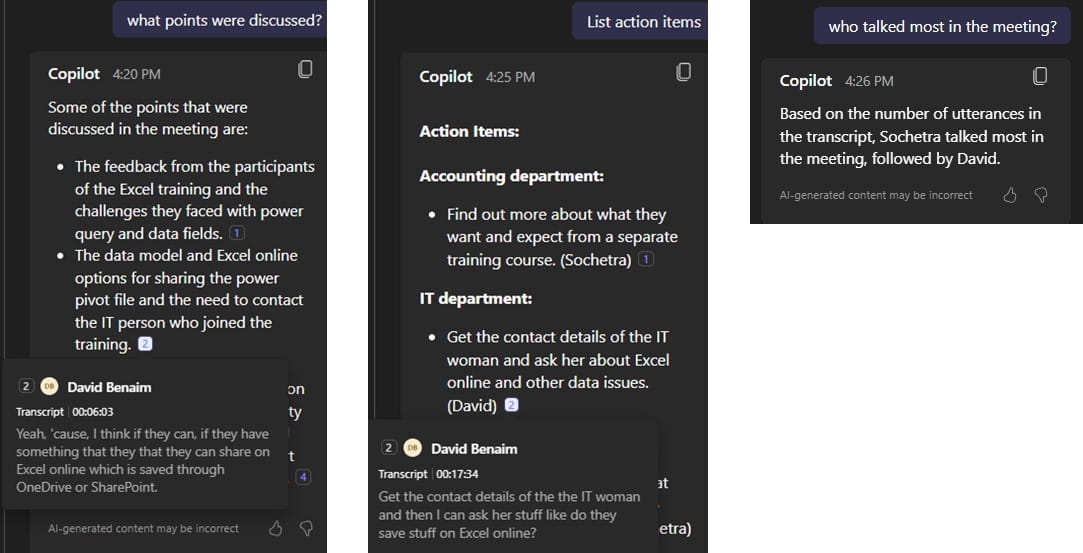The width and height of the screenshot is (1083, 553).
Task: Click David Benaim's avatar in 00:17:34 citation card
Action: click(412, 449)
